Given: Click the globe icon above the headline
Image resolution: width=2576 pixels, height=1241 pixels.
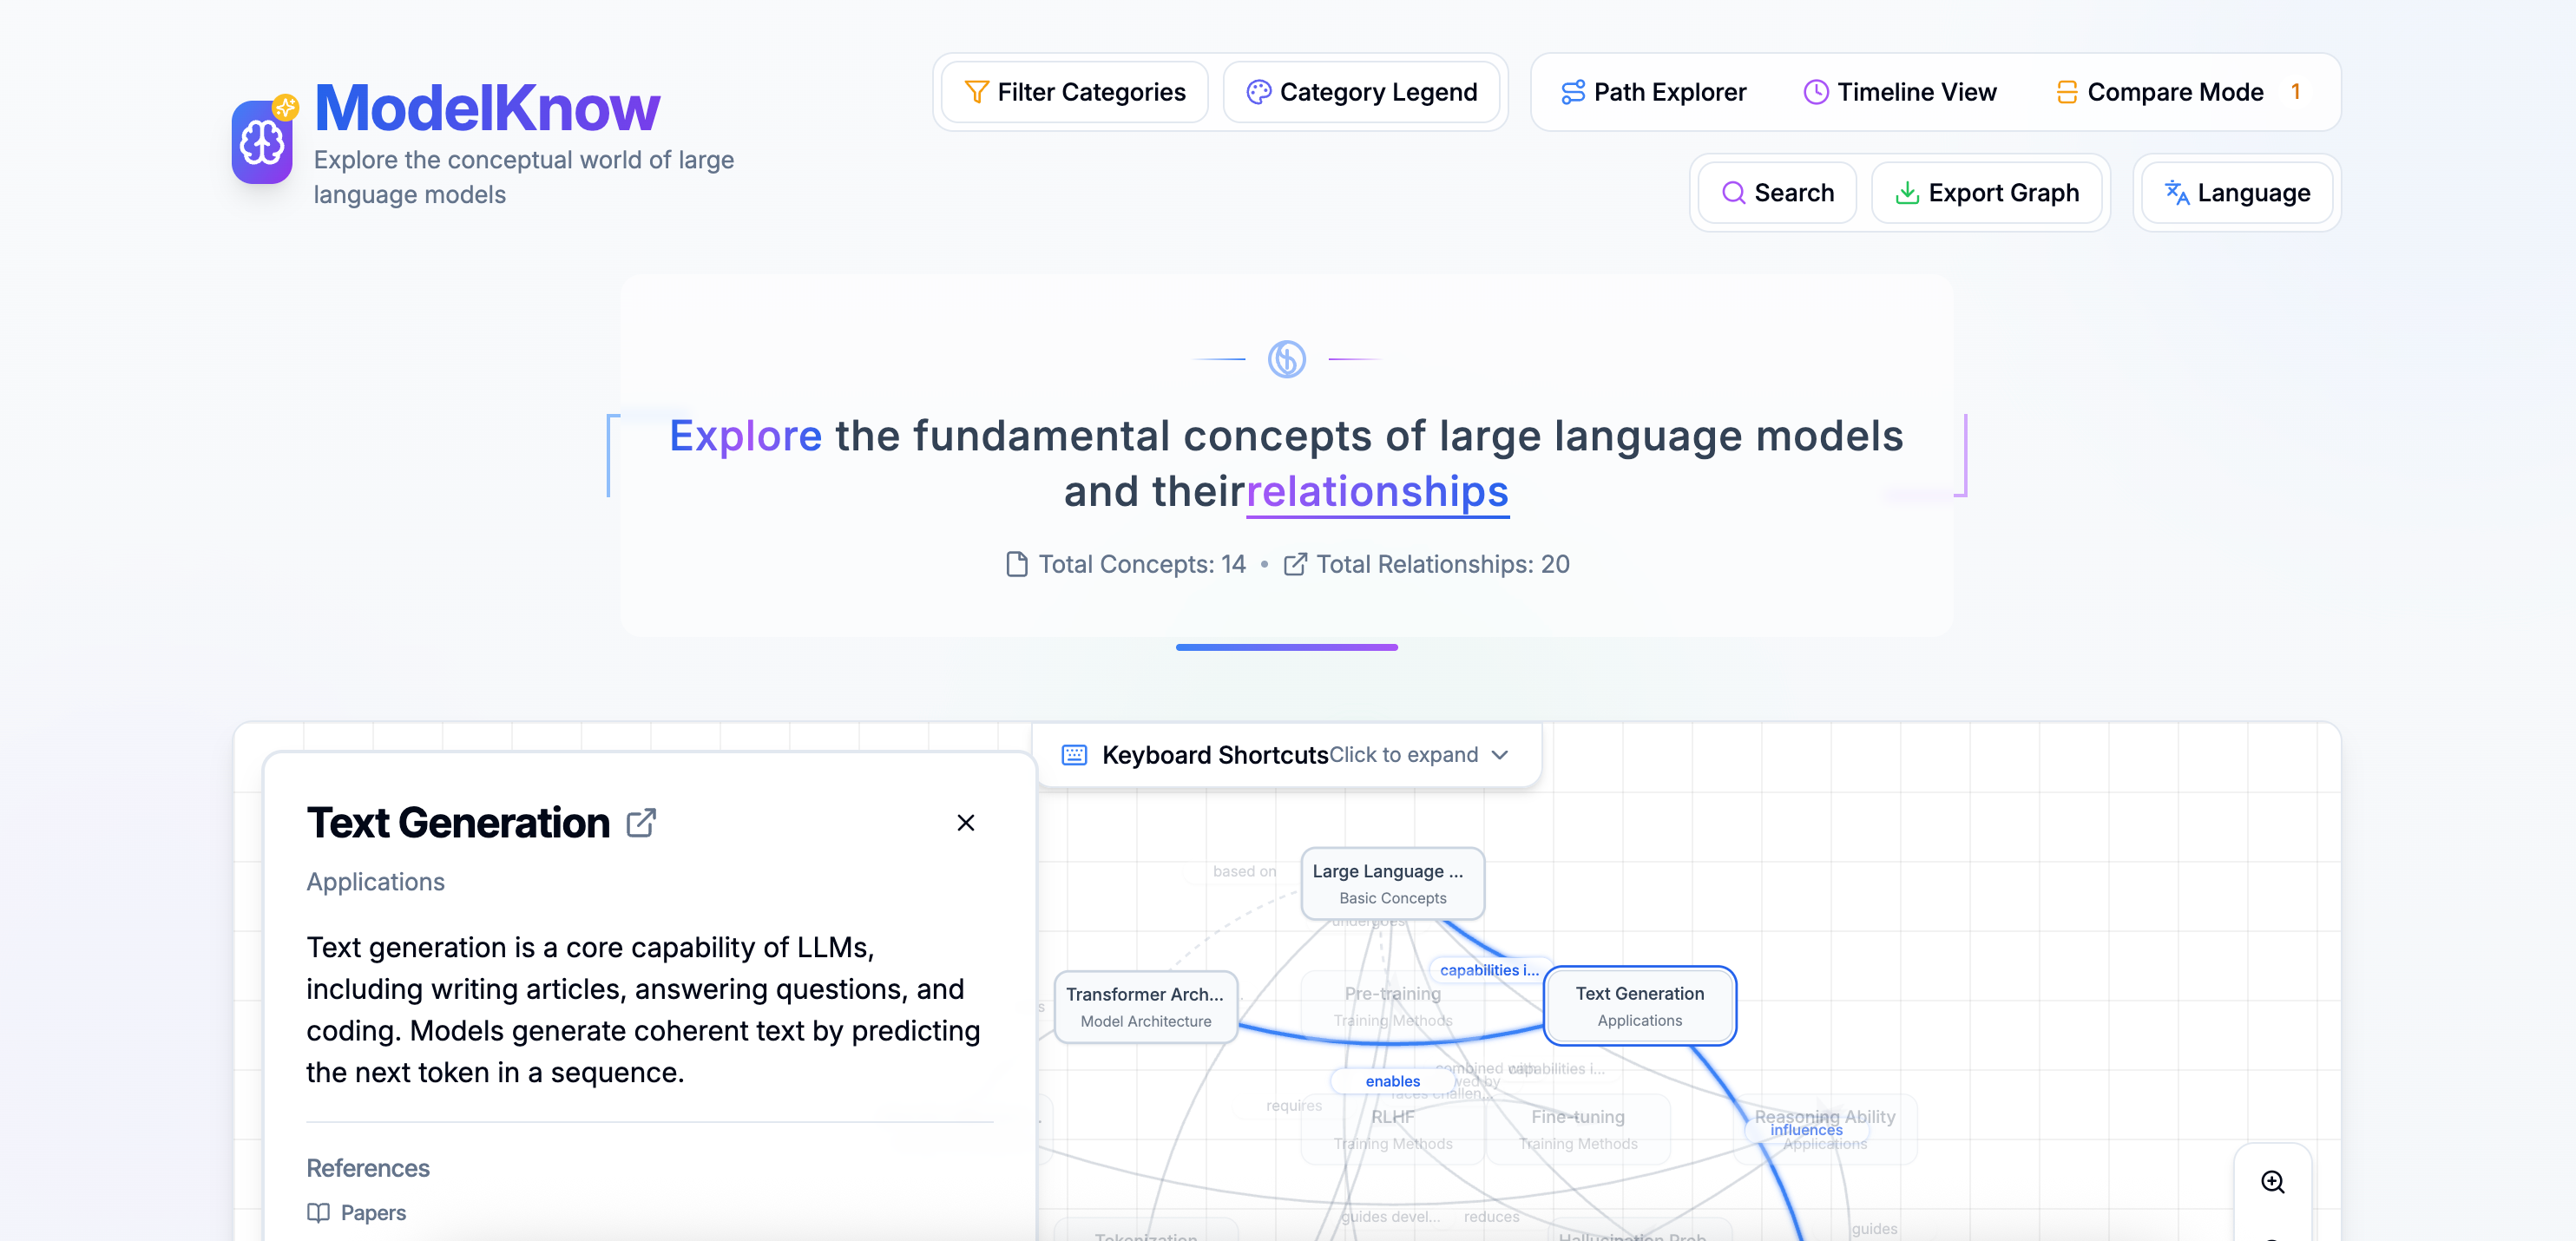Looking at the screenshot, I should pos(1286,359).
